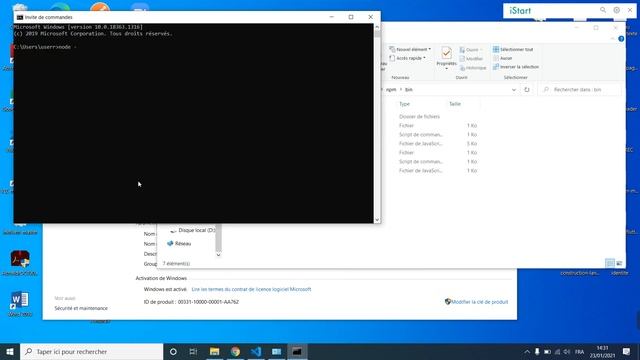Open iStart settings gear
The height and width of the screenshot is (360, 640).
click(x=616, y=10)
